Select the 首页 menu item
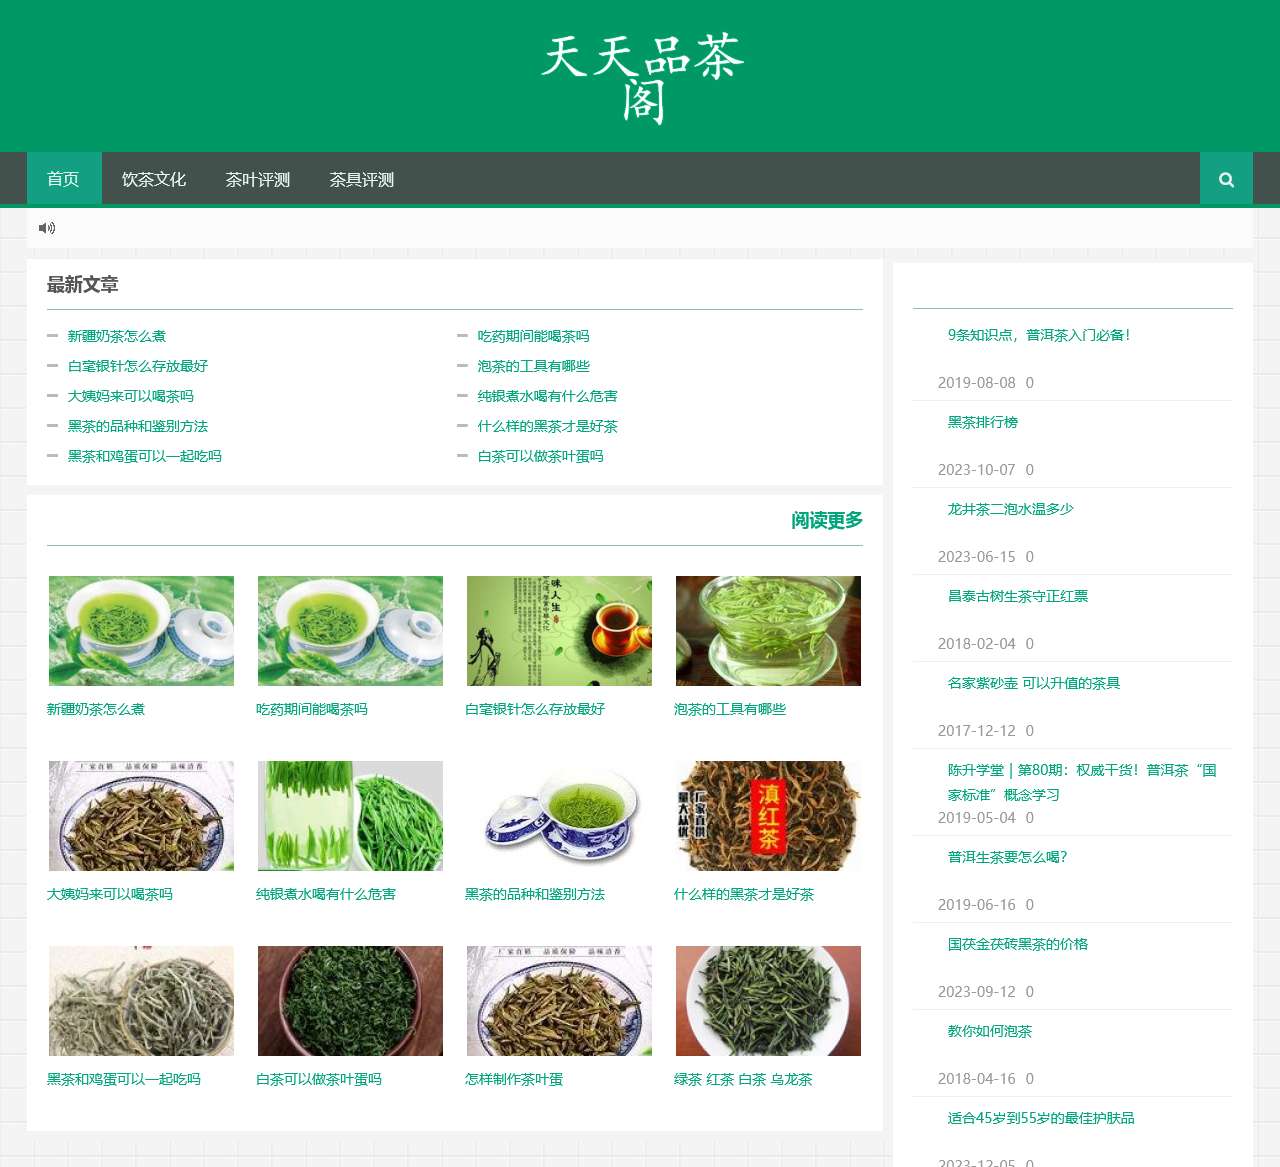1280x1167 pixels. point(64,178)
